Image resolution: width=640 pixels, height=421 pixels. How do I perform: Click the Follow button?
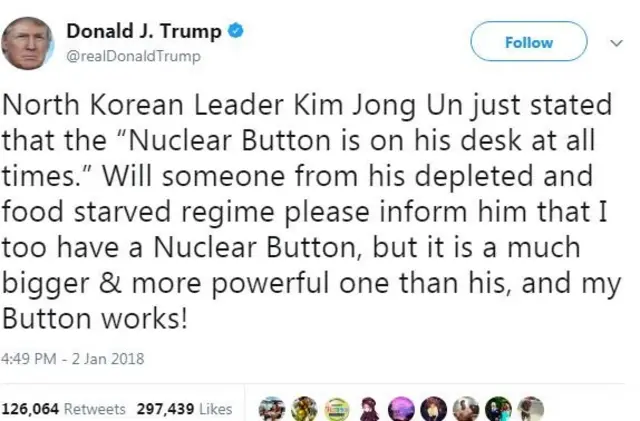pyautogui.click(x=529, y=42)
